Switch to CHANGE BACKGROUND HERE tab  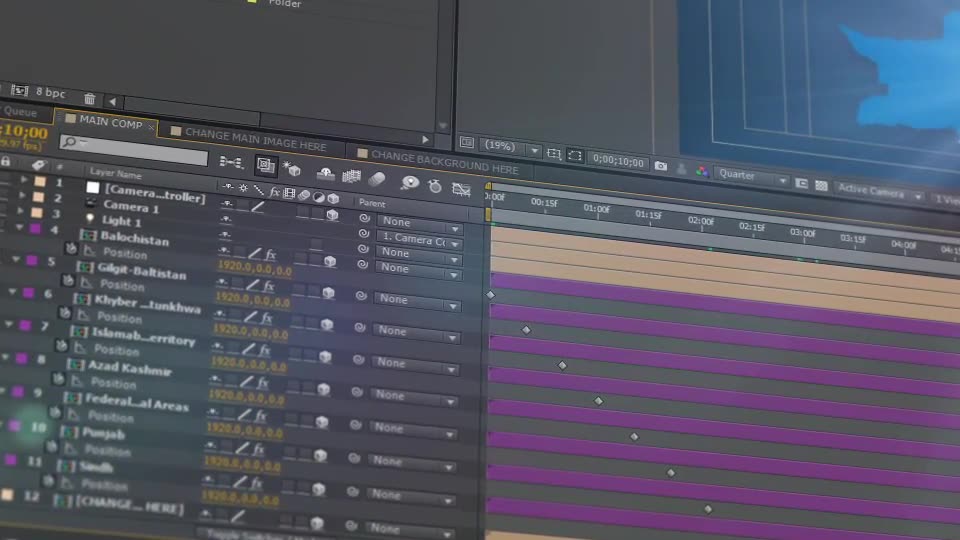tap(444, 162)
